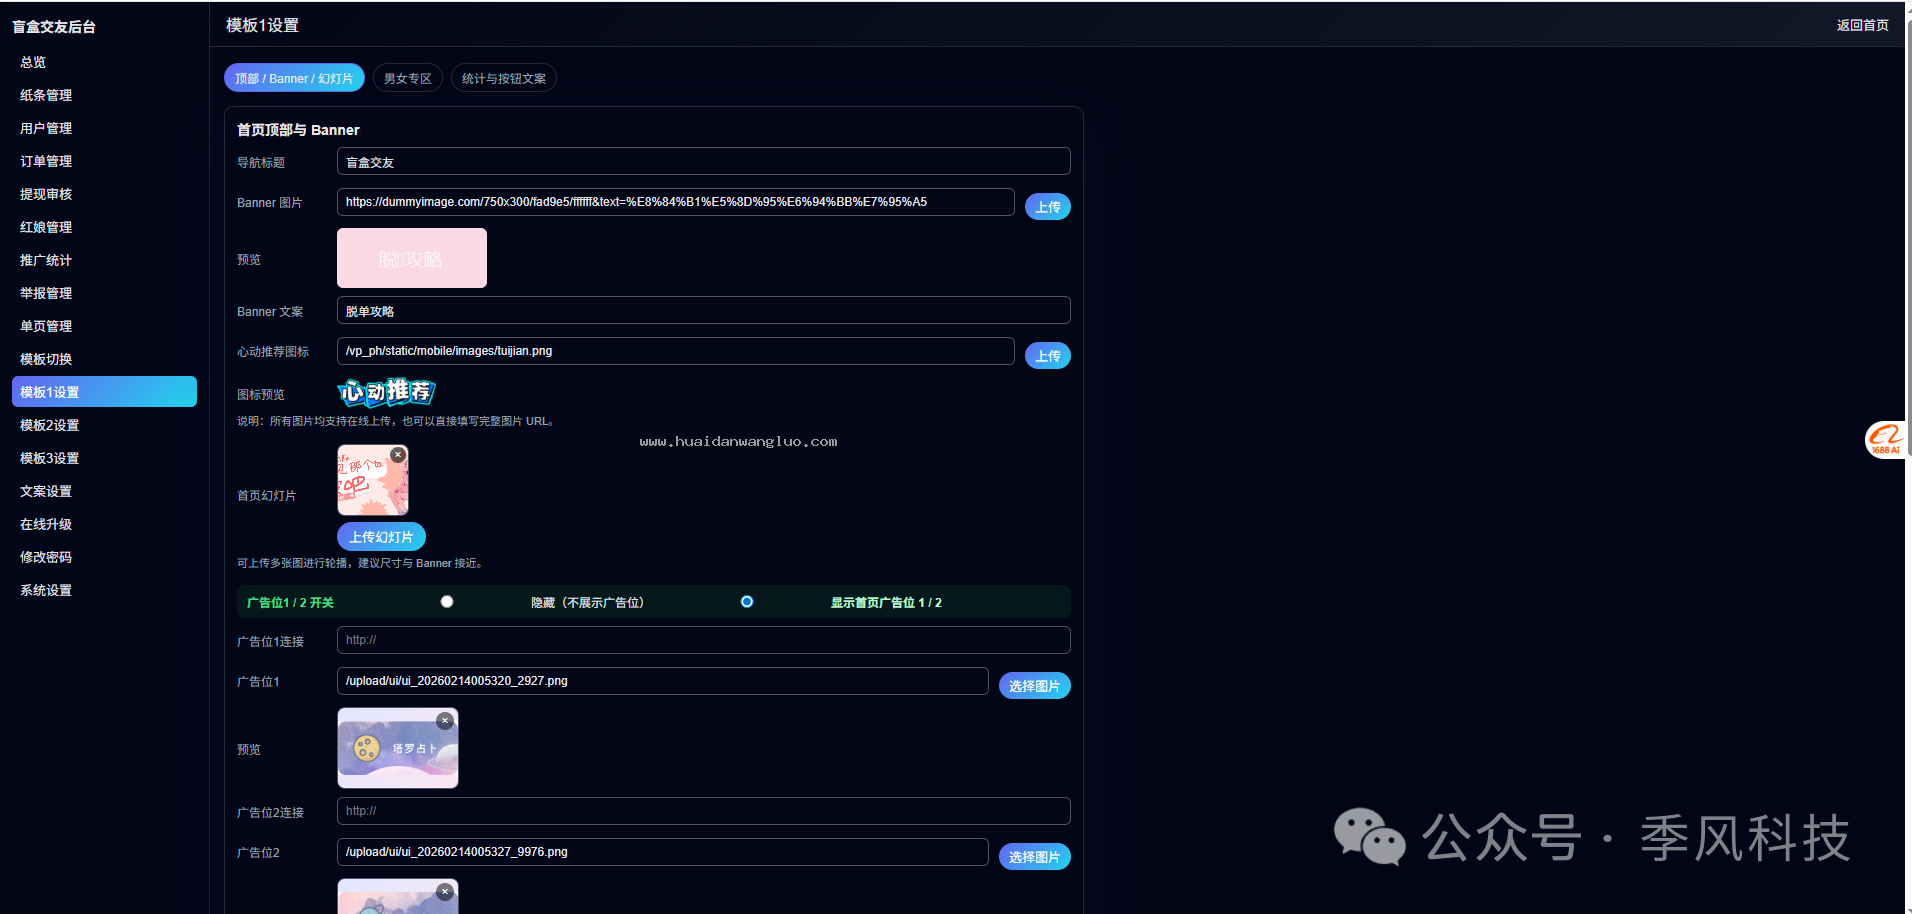Click the 盲盒交友后台 sidebar title

(x=54, y=27)
